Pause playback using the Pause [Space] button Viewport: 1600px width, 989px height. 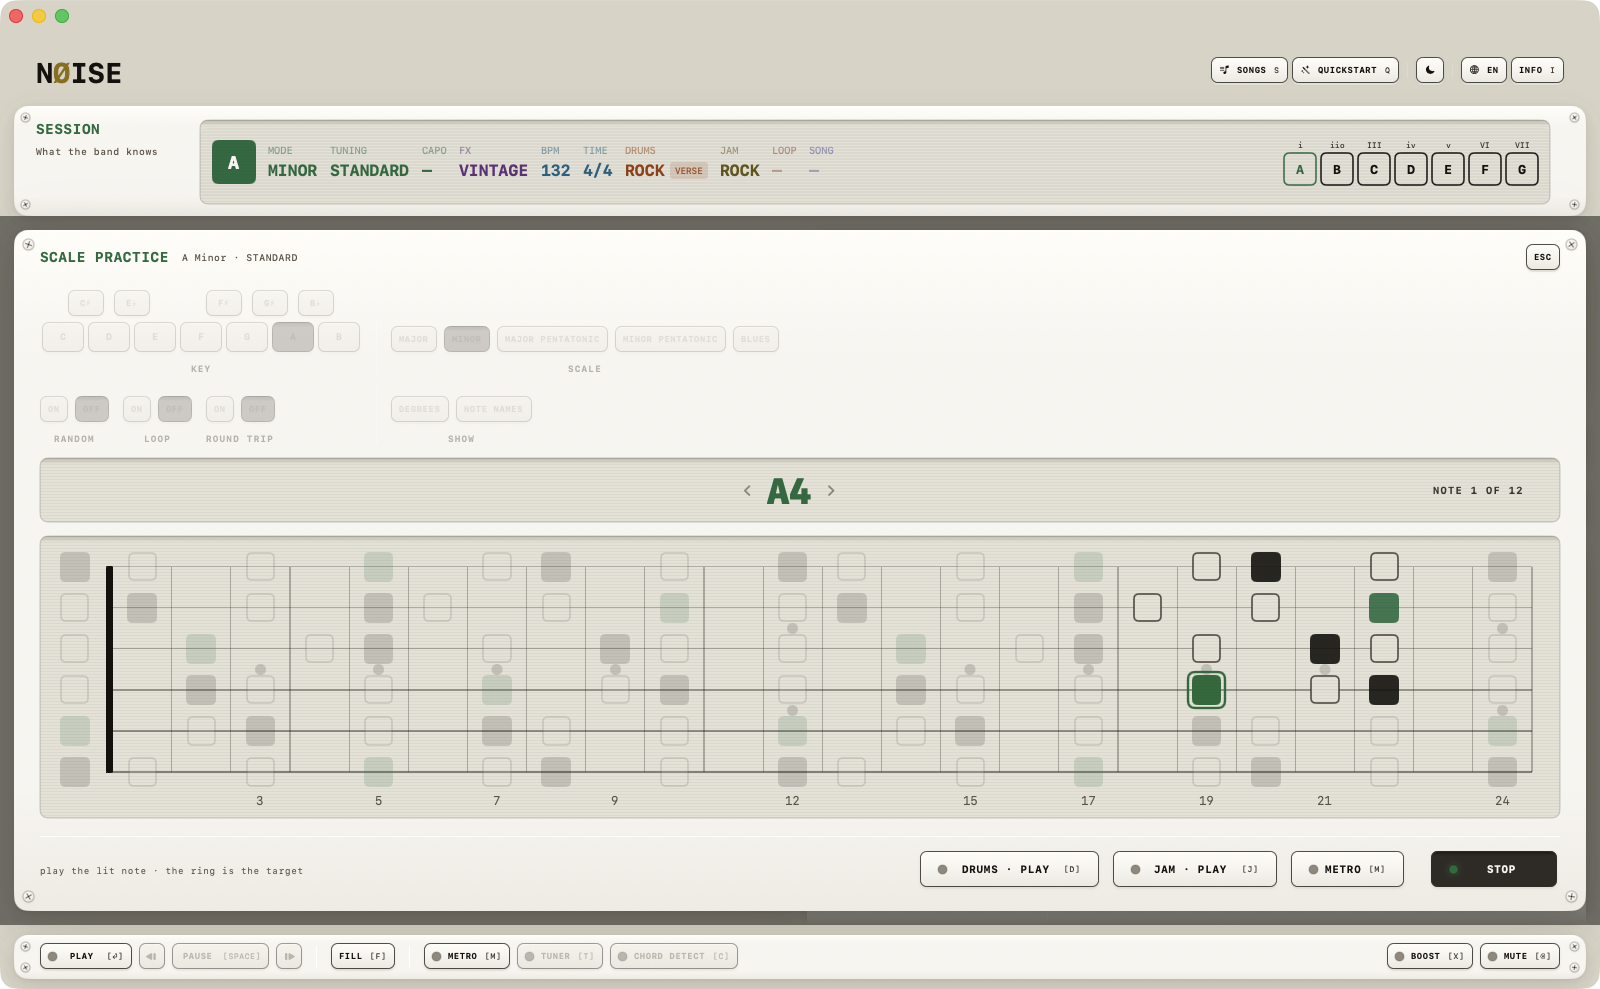pyautogui.click(x=221, y=956)
